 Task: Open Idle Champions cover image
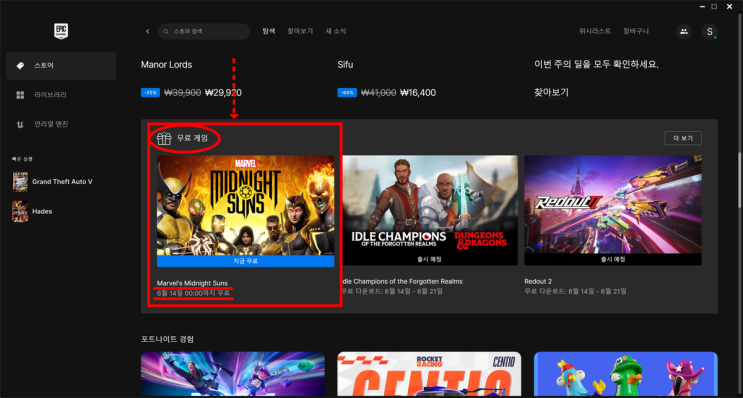pos(429,205)
